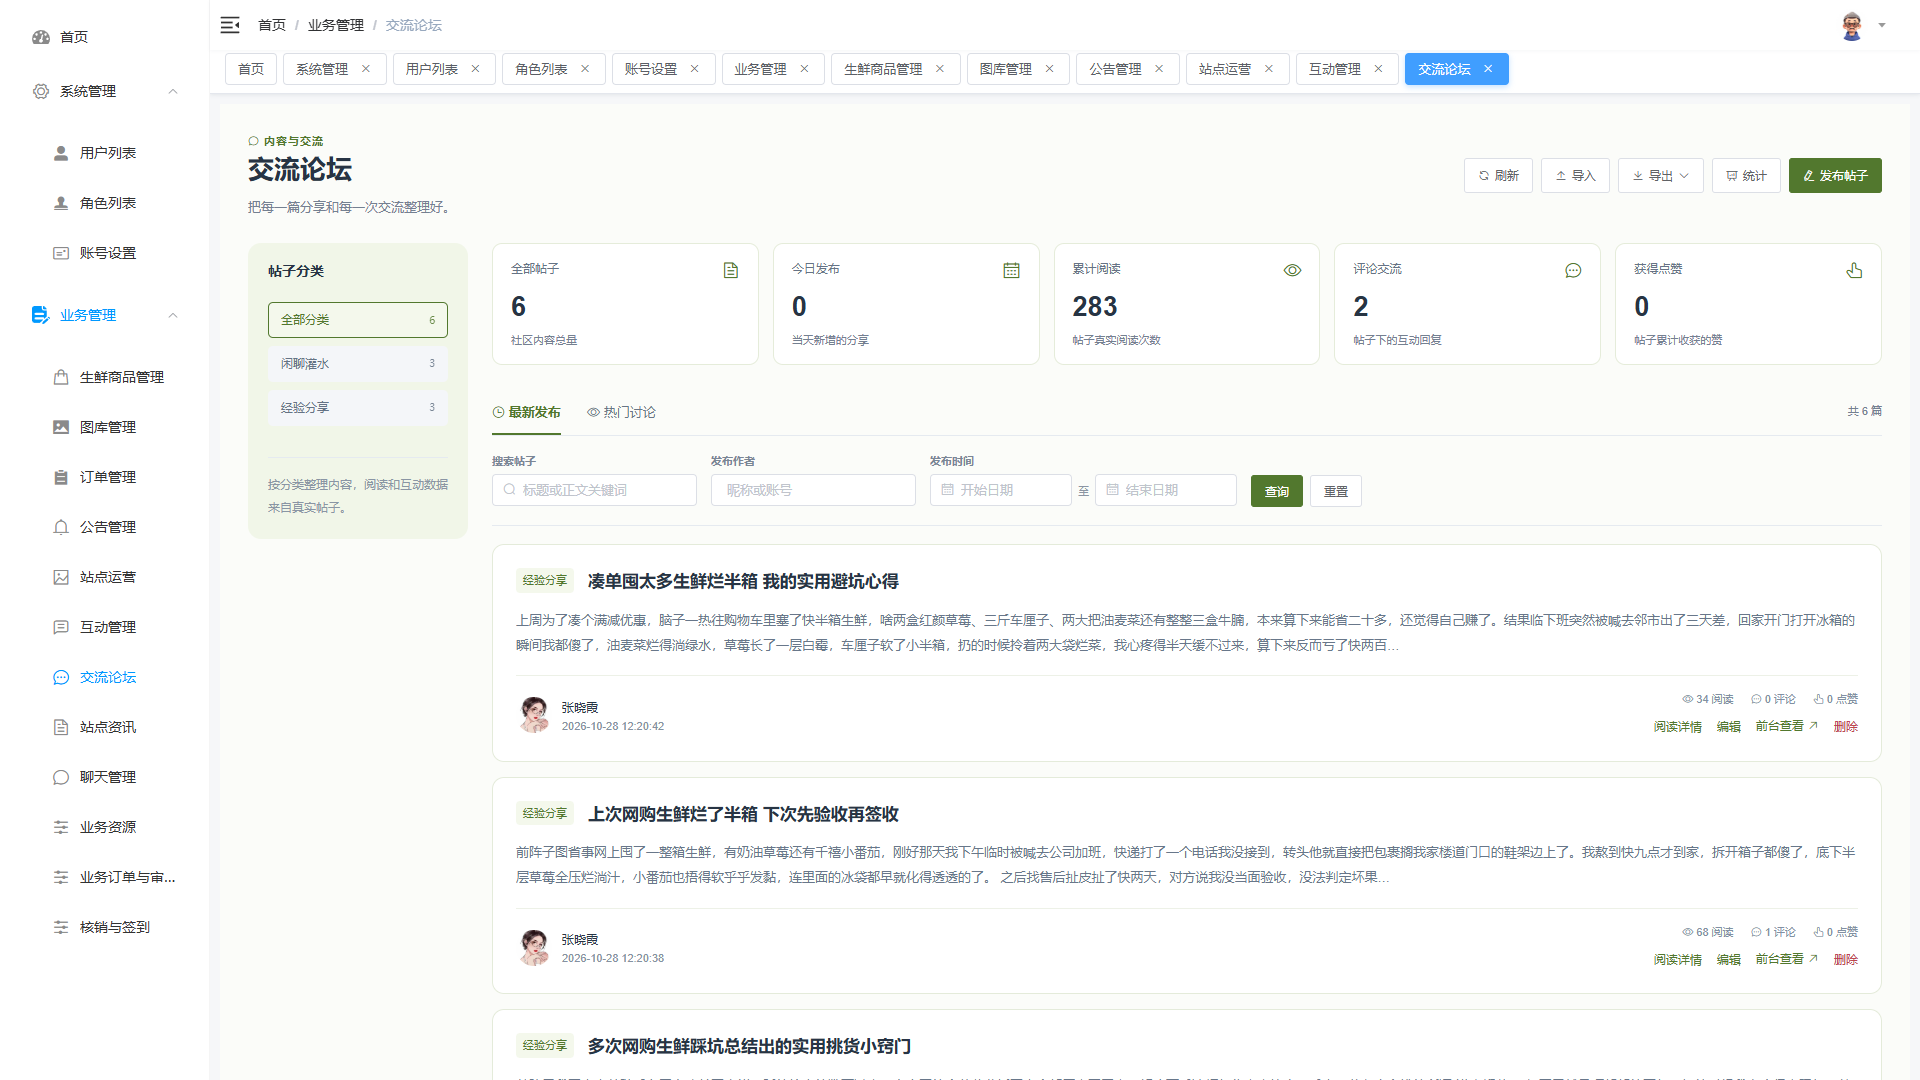This screenshot has width=1920, height=1080.
Task: Select the 经验分享 category in sidebar panel
Action: click(x=358, y=408)
